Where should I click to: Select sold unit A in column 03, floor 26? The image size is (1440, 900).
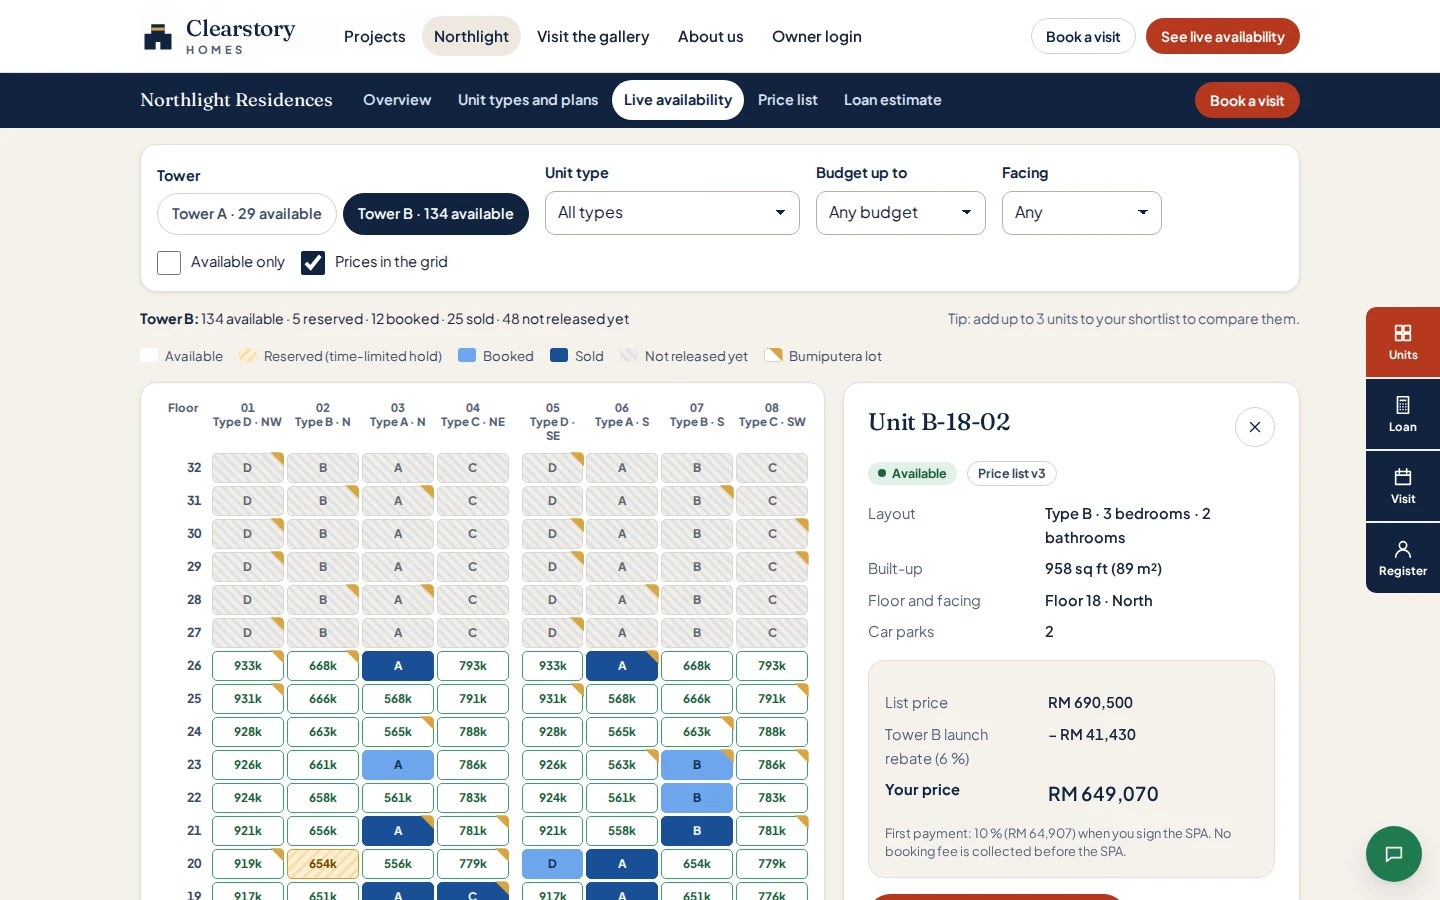coord(398,666)
